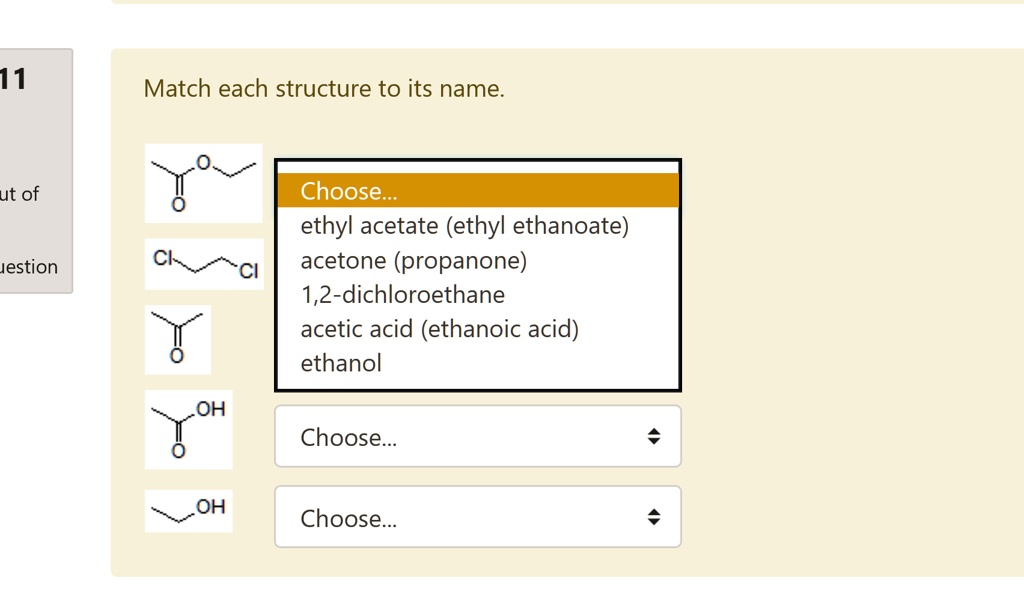Click the partially visible flag question link
1024x595 pixels.
point(29,267)
